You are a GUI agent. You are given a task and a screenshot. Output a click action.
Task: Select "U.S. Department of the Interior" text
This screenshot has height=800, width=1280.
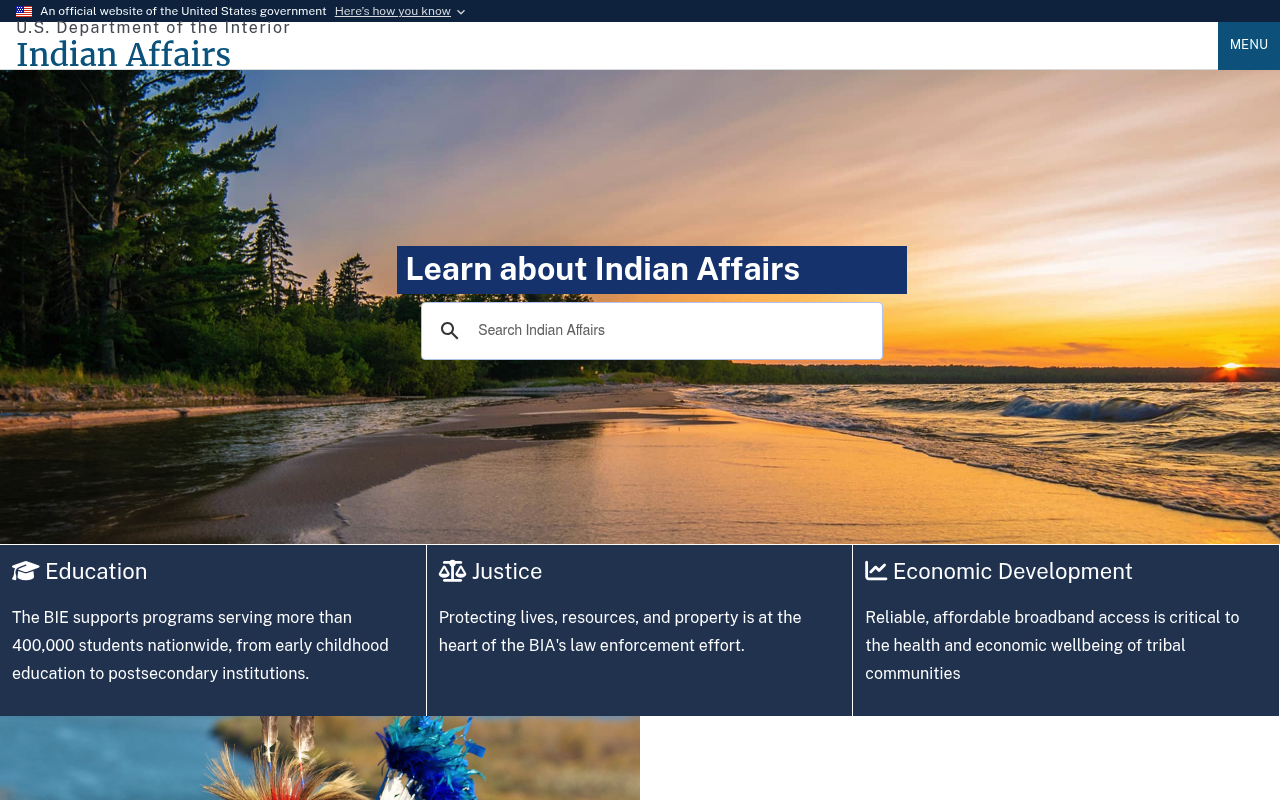click(x=153, y=28)
